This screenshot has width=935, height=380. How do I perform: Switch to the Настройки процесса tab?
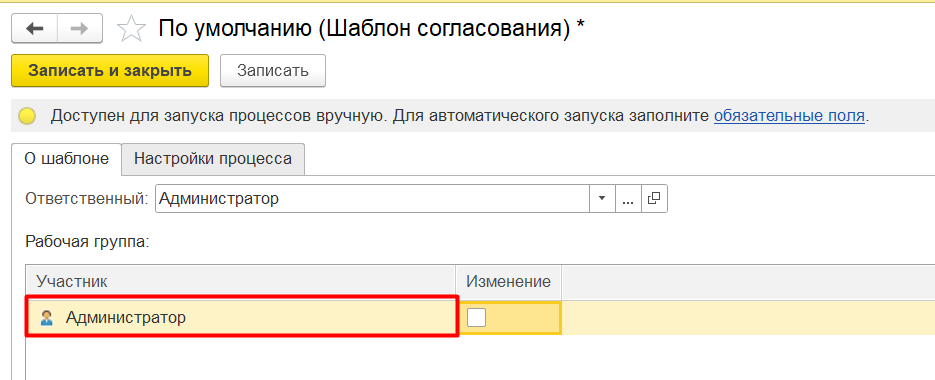pyautogui.click(x=213, y=159)
